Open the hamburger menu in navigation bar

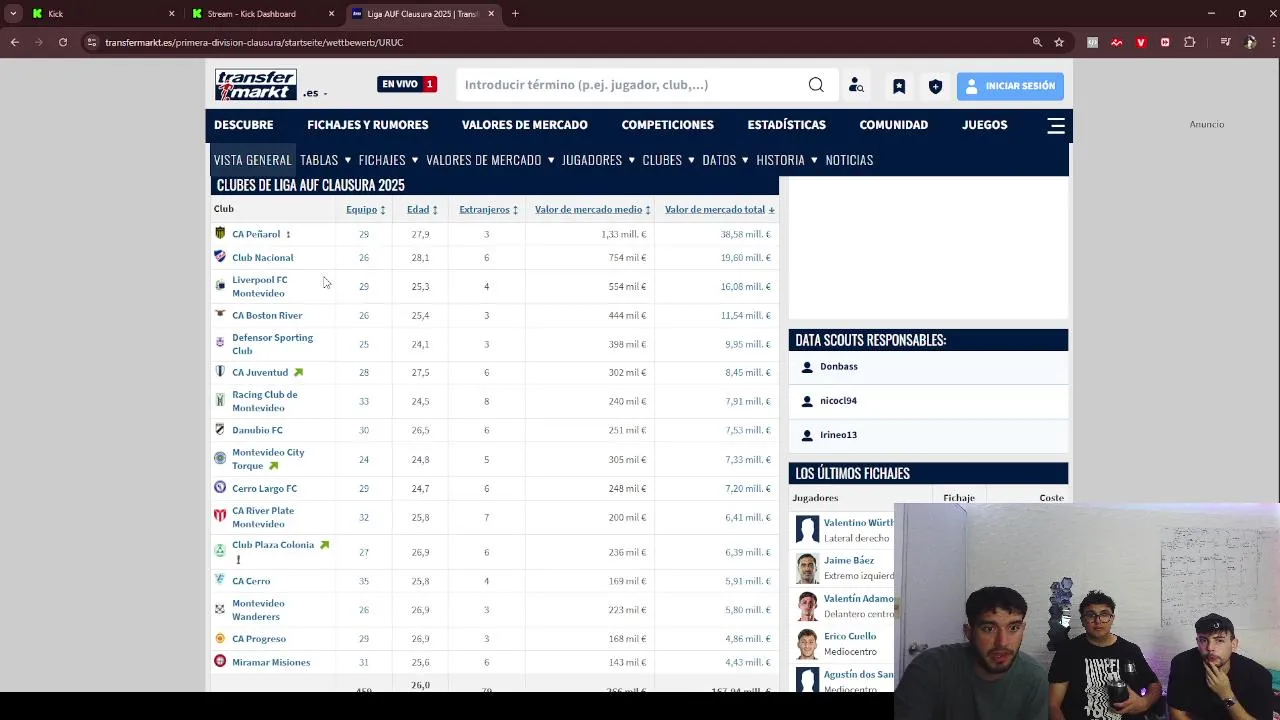point(1056,125)
